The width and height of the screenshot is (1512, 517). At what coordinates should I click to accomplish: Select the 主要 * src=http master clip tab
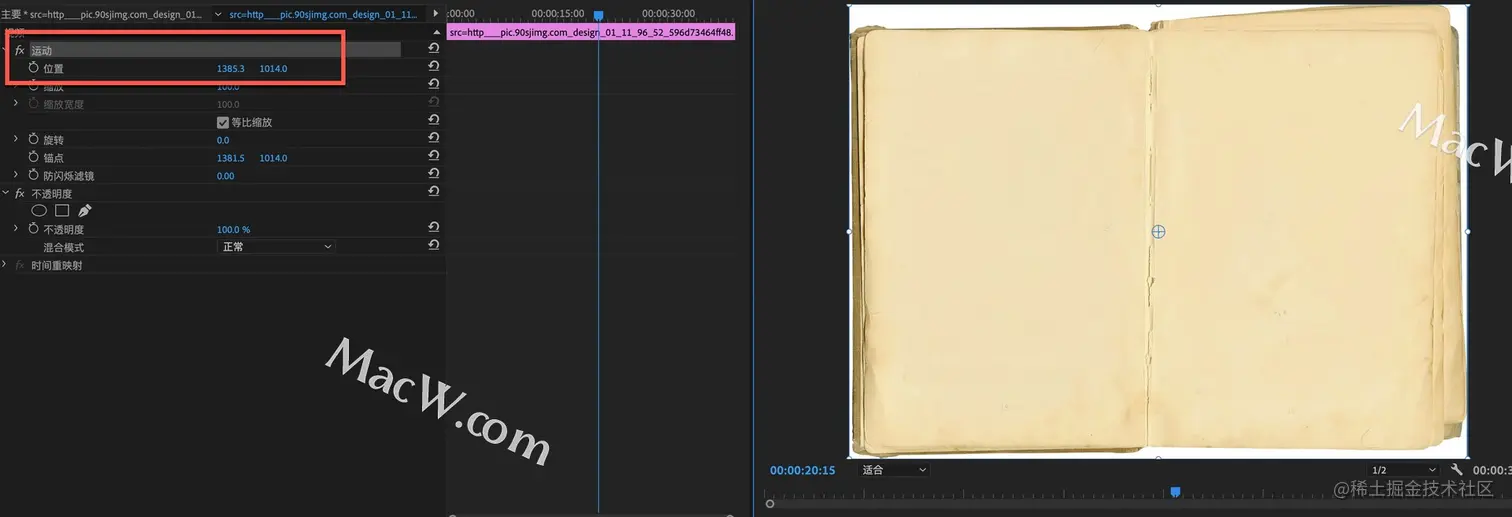pyautogui.click(x=101, y=15)
